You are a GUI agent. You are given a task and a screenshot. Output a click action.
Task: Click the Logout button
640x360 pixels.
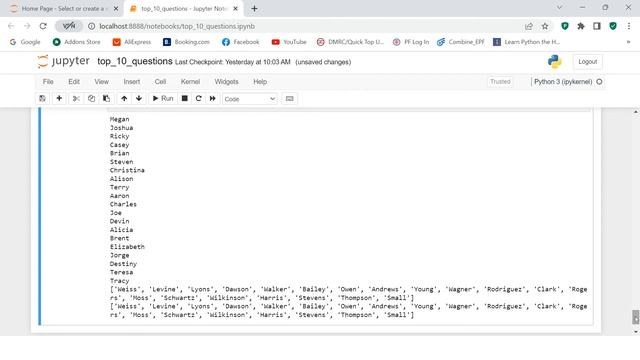click(x=588, y=62)
